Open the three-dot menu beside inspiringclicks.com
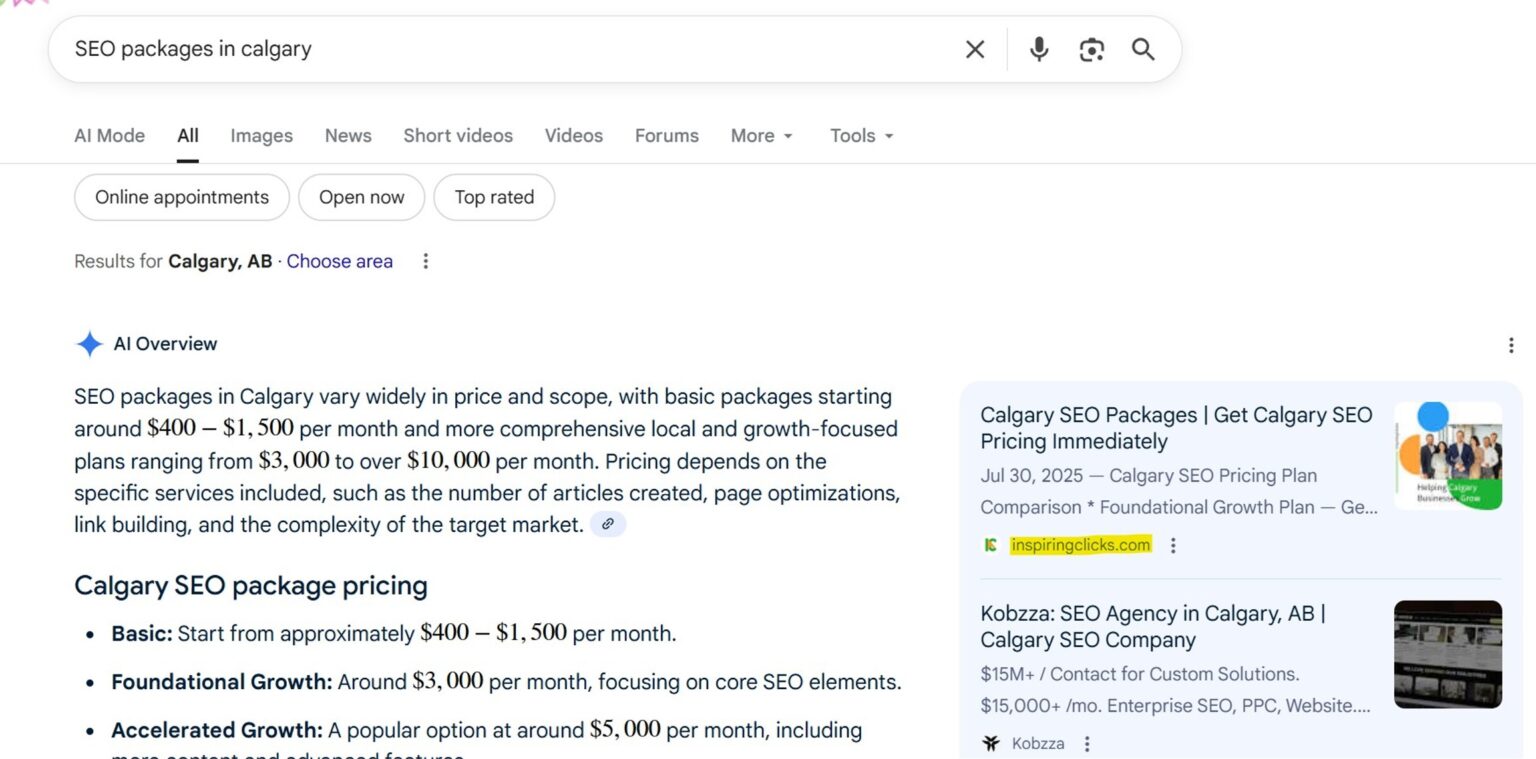 [x=1173, y=545]
